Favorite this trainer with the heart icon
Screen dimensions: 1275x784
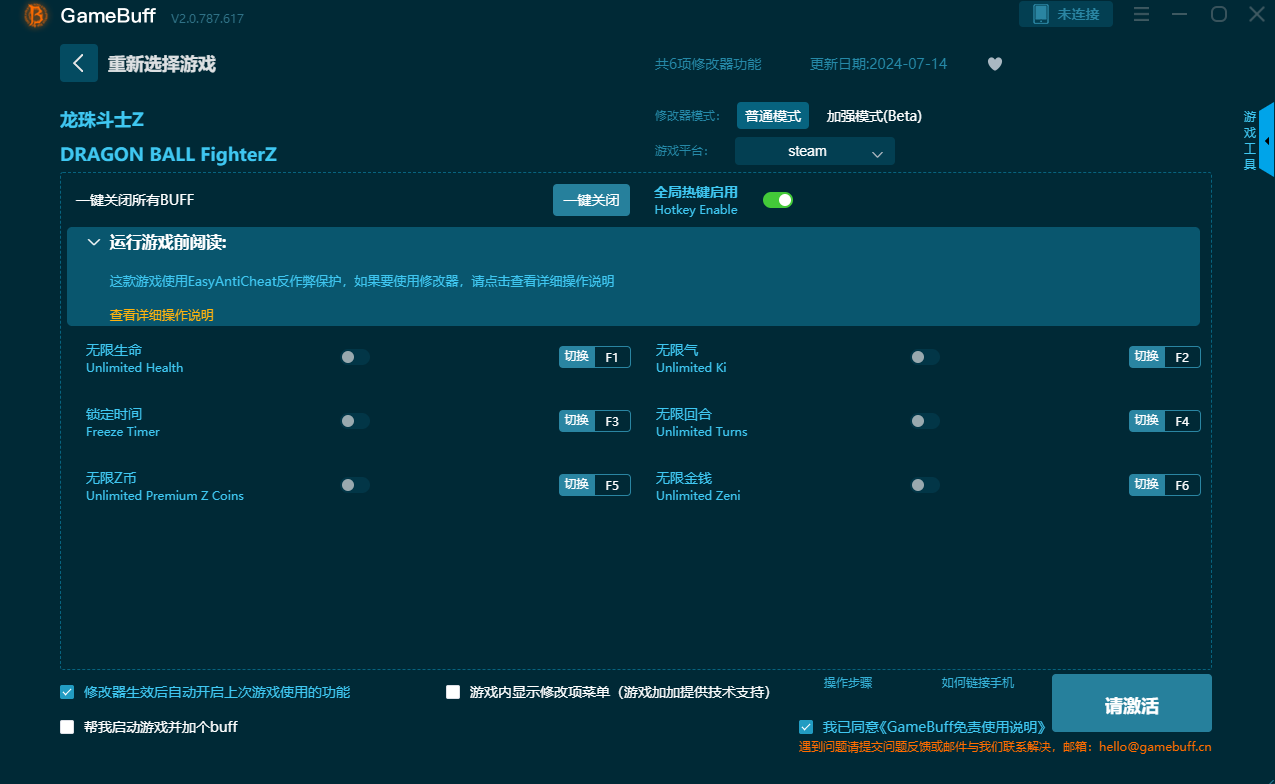(995, 63)
